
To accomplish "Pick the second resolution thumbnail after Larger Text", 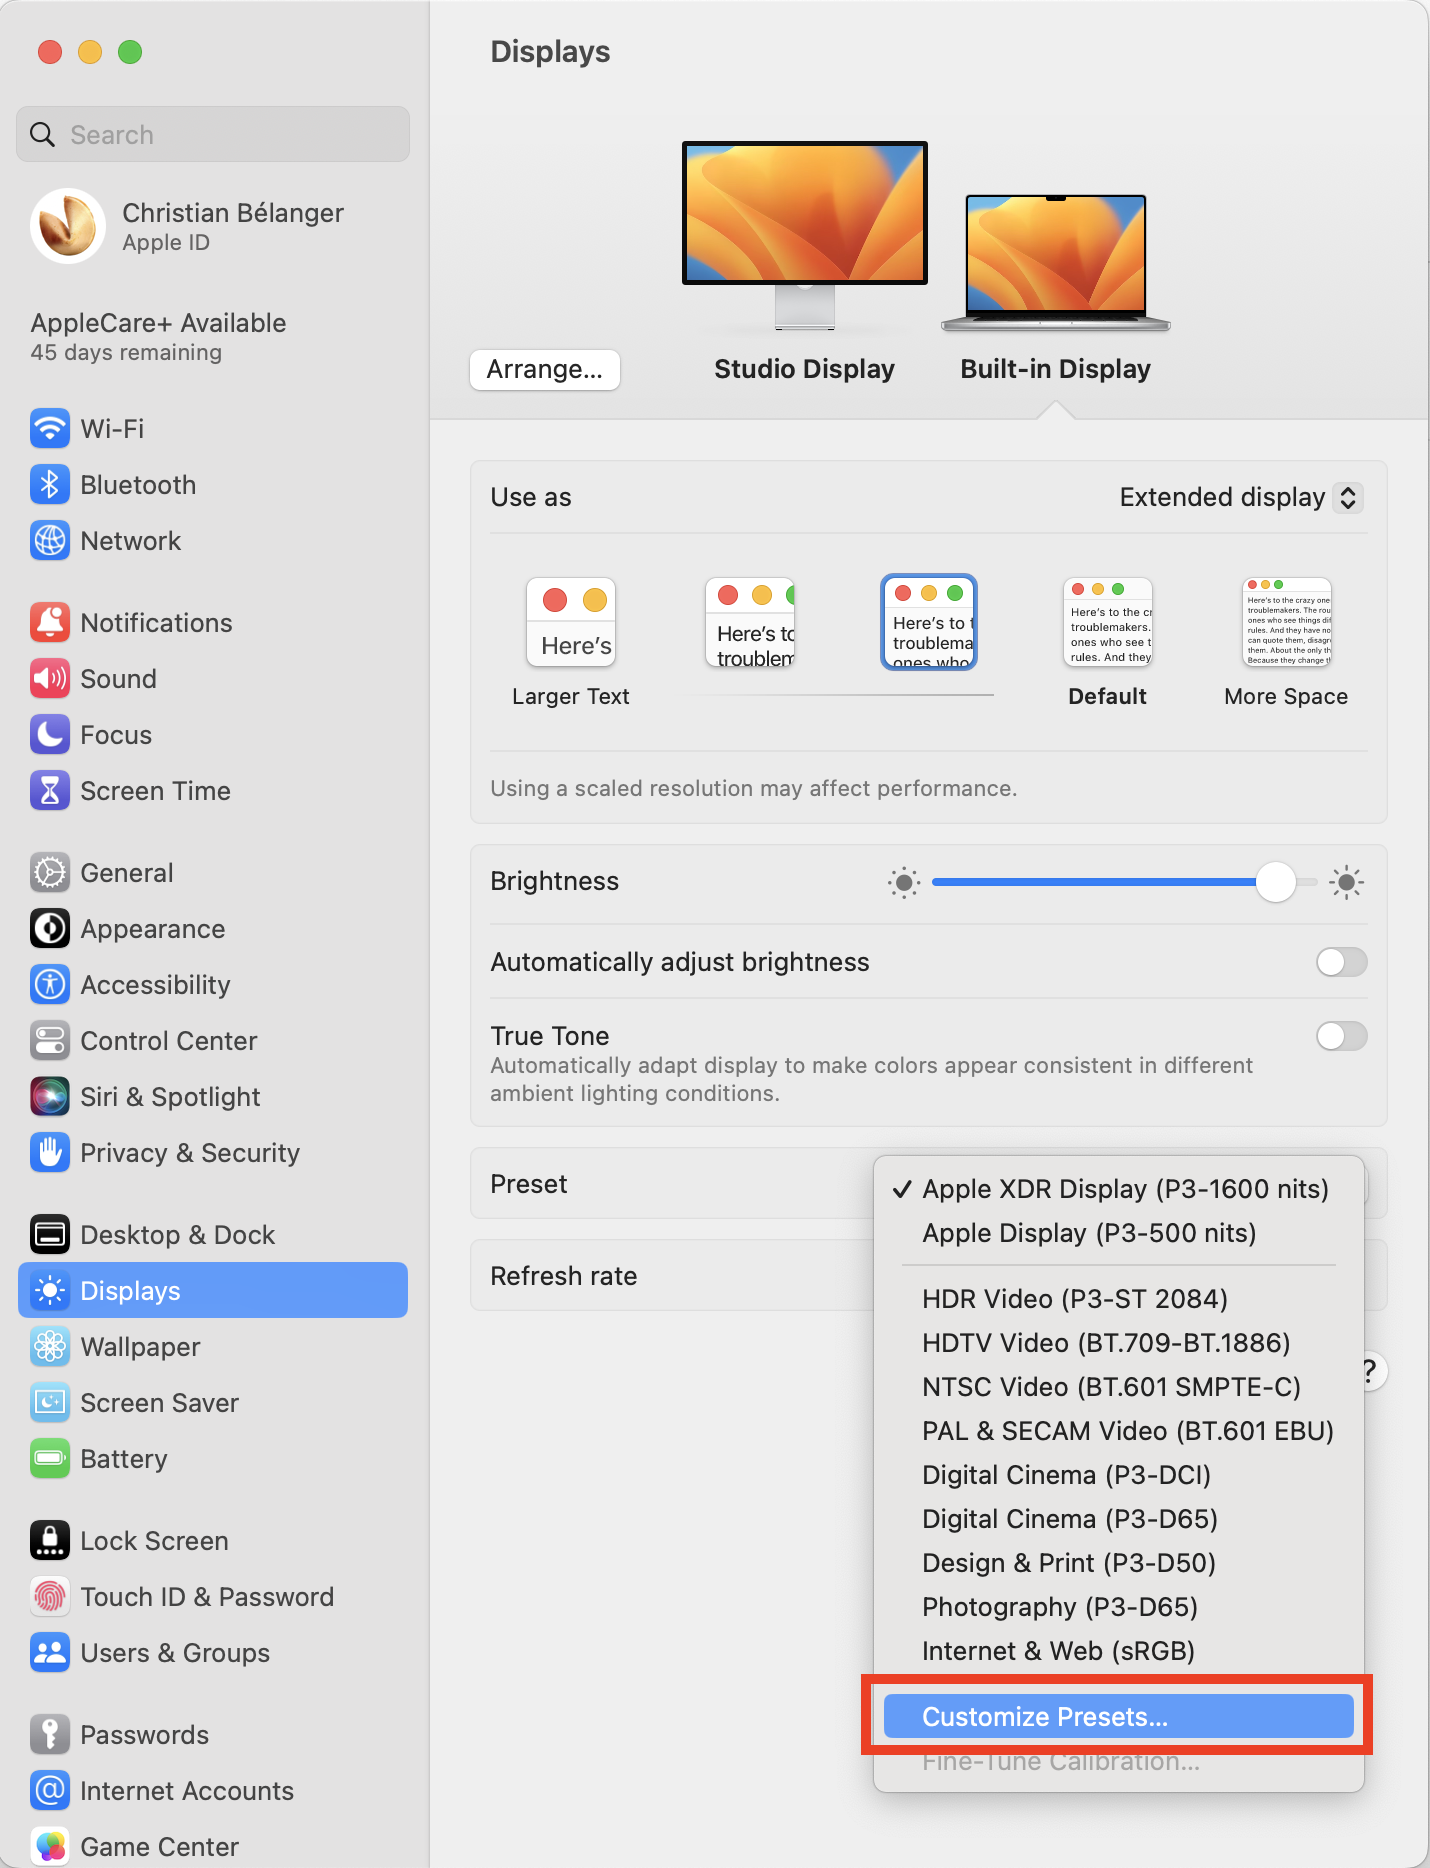I will pos(750,622).
